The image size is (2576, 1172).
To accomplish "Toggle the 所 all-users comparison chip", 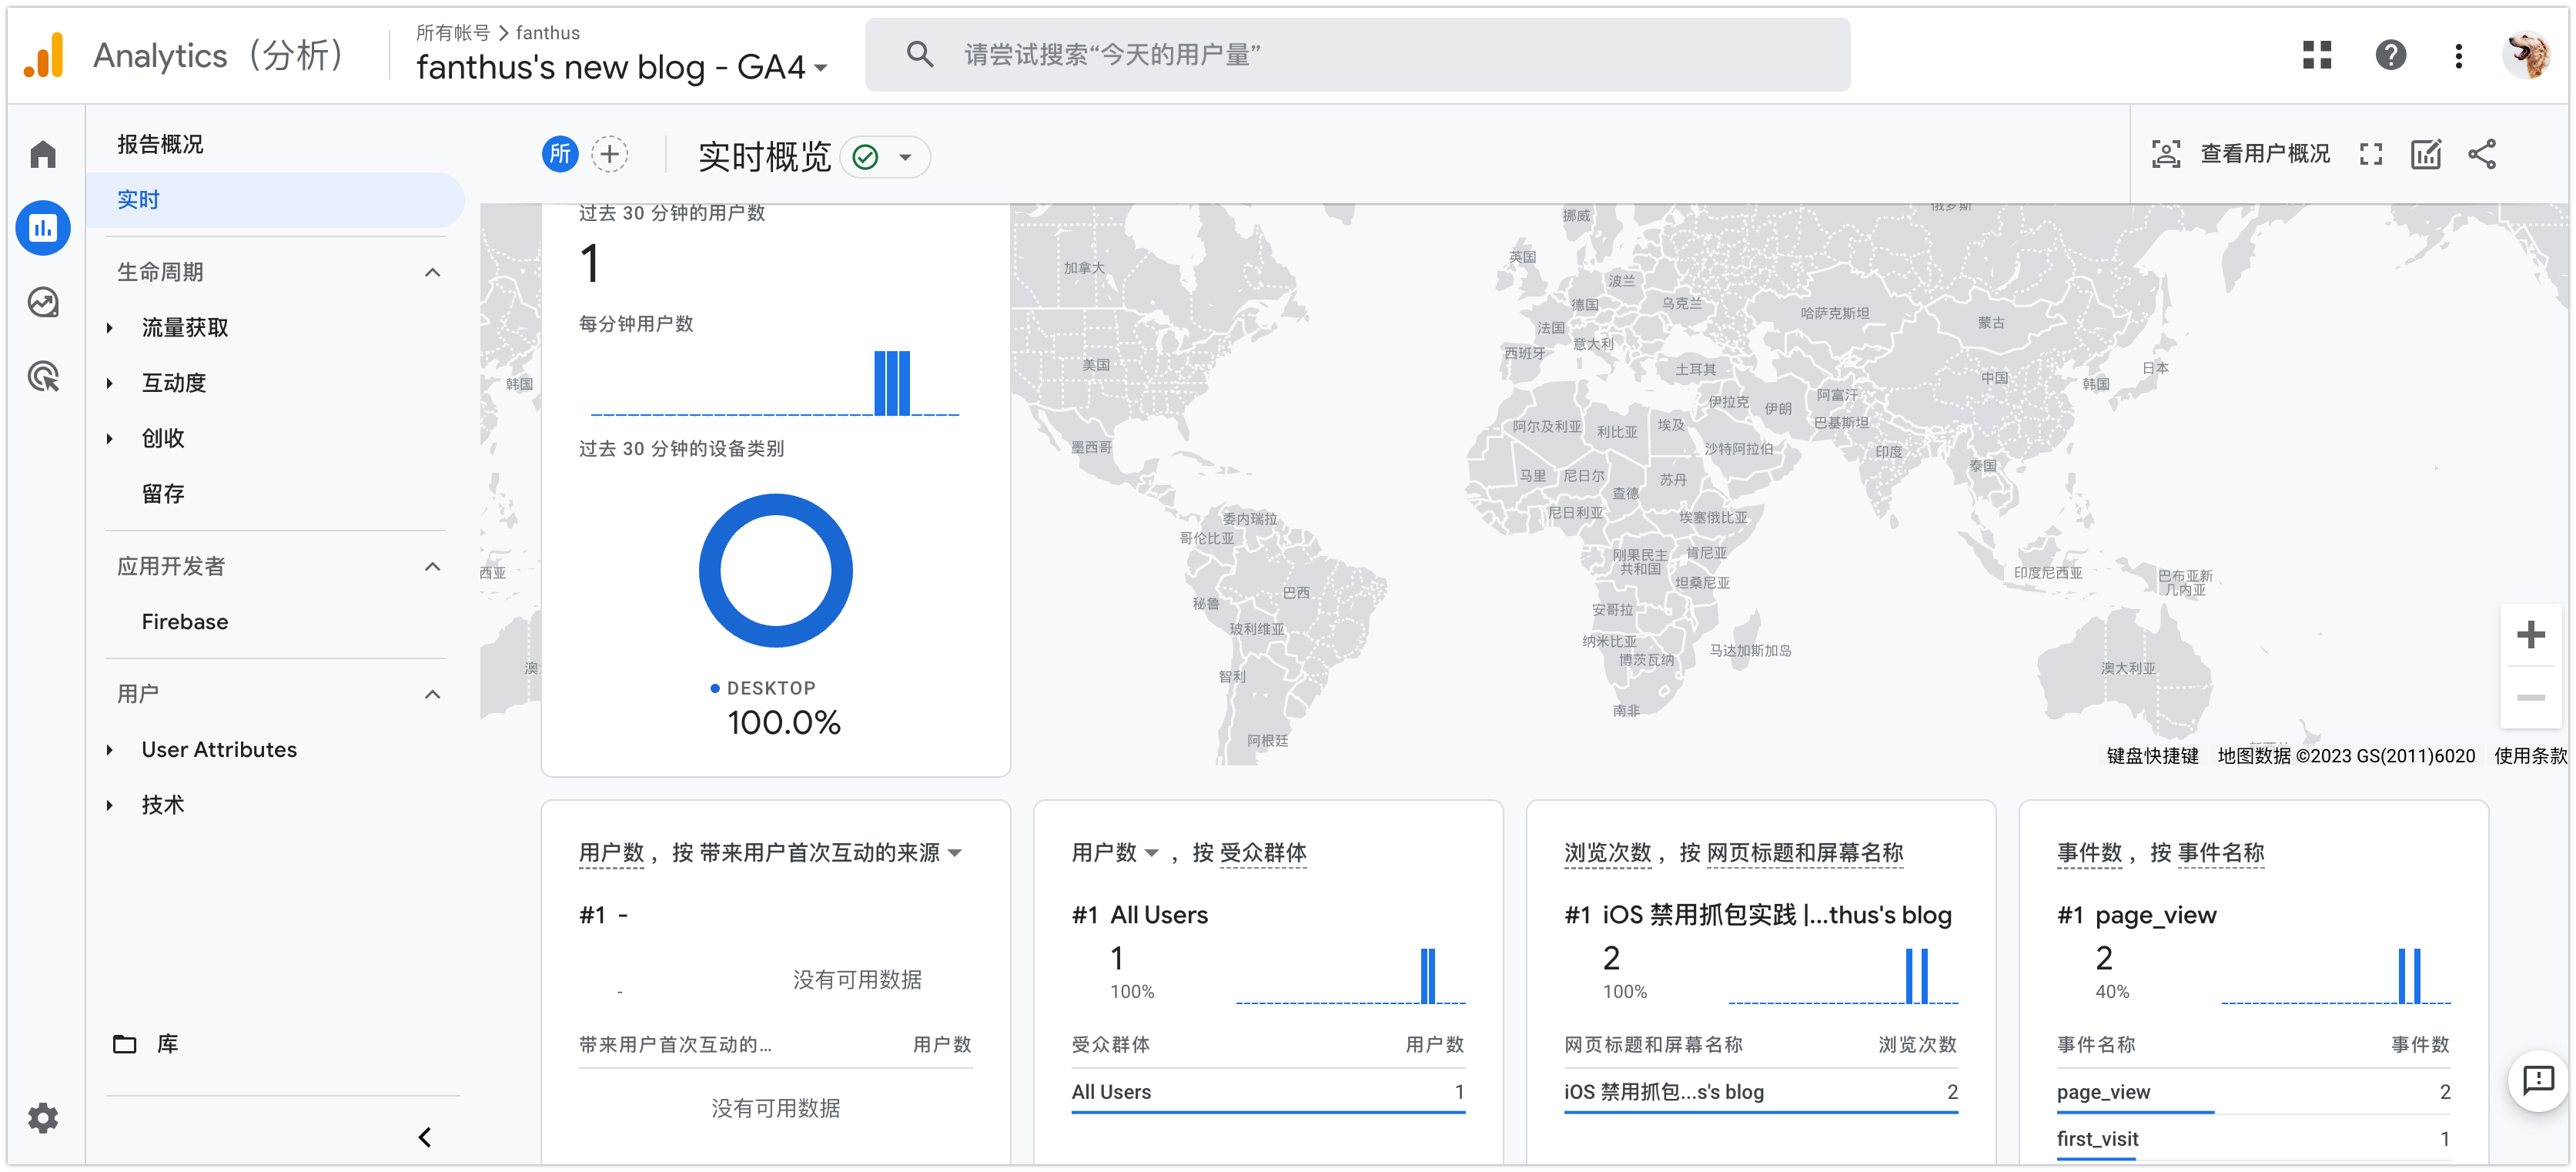I will [560, 154].
